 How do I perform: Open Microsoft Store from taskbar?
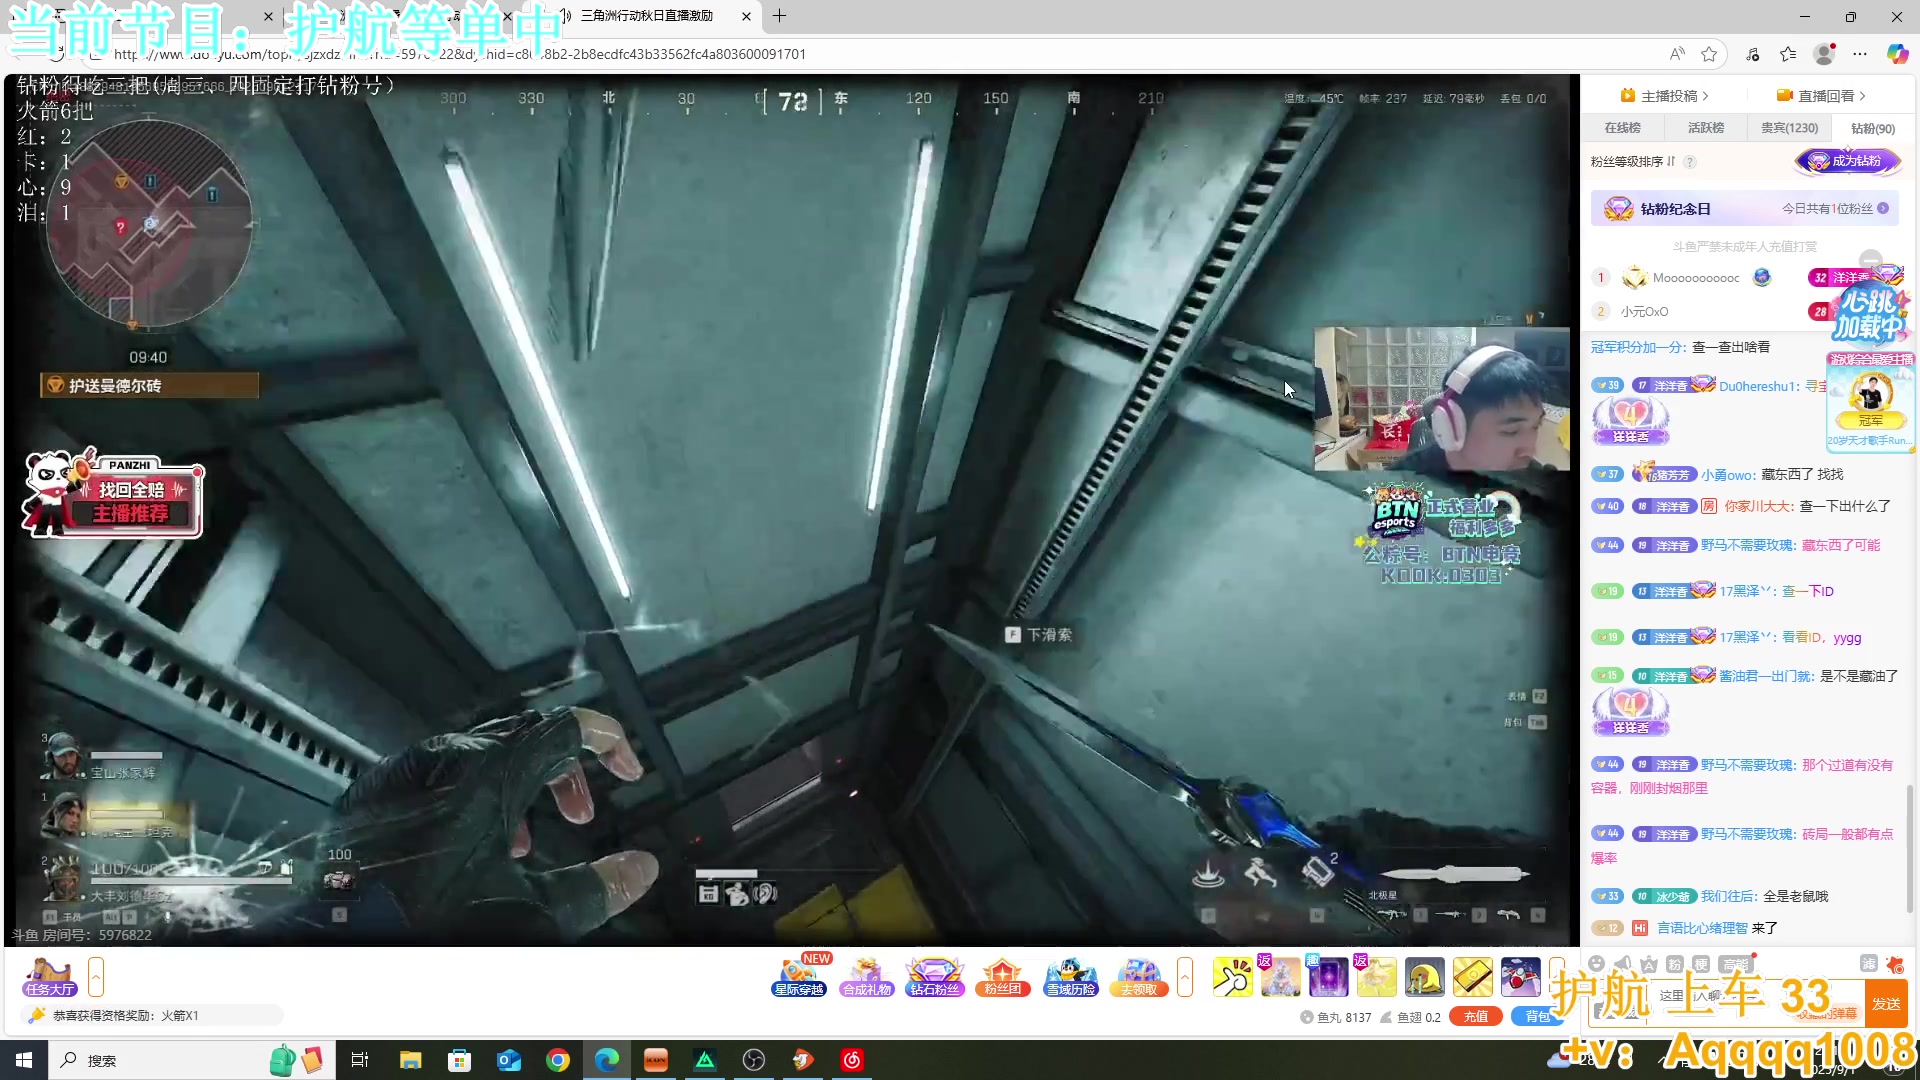pos(460,1060)
